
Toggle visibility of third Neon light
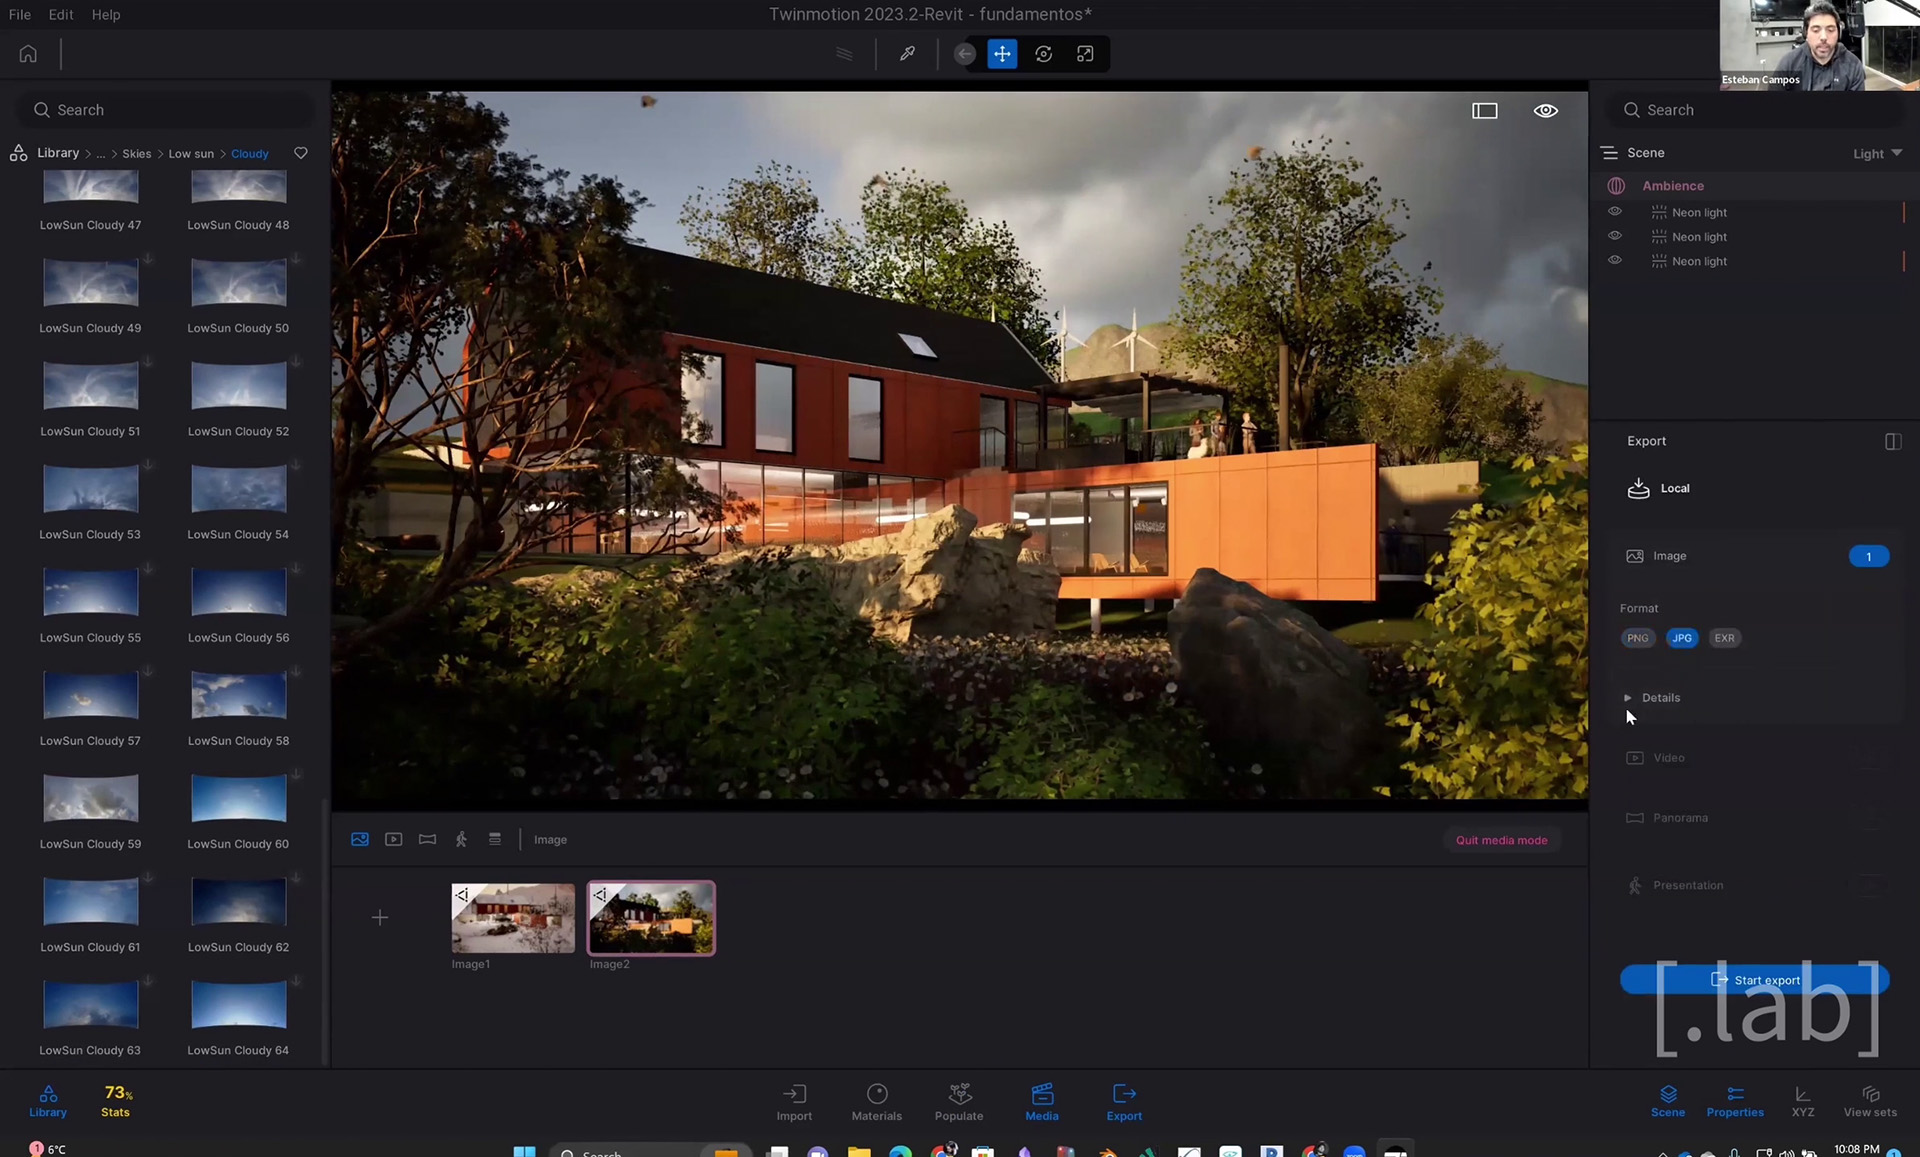1614,260
